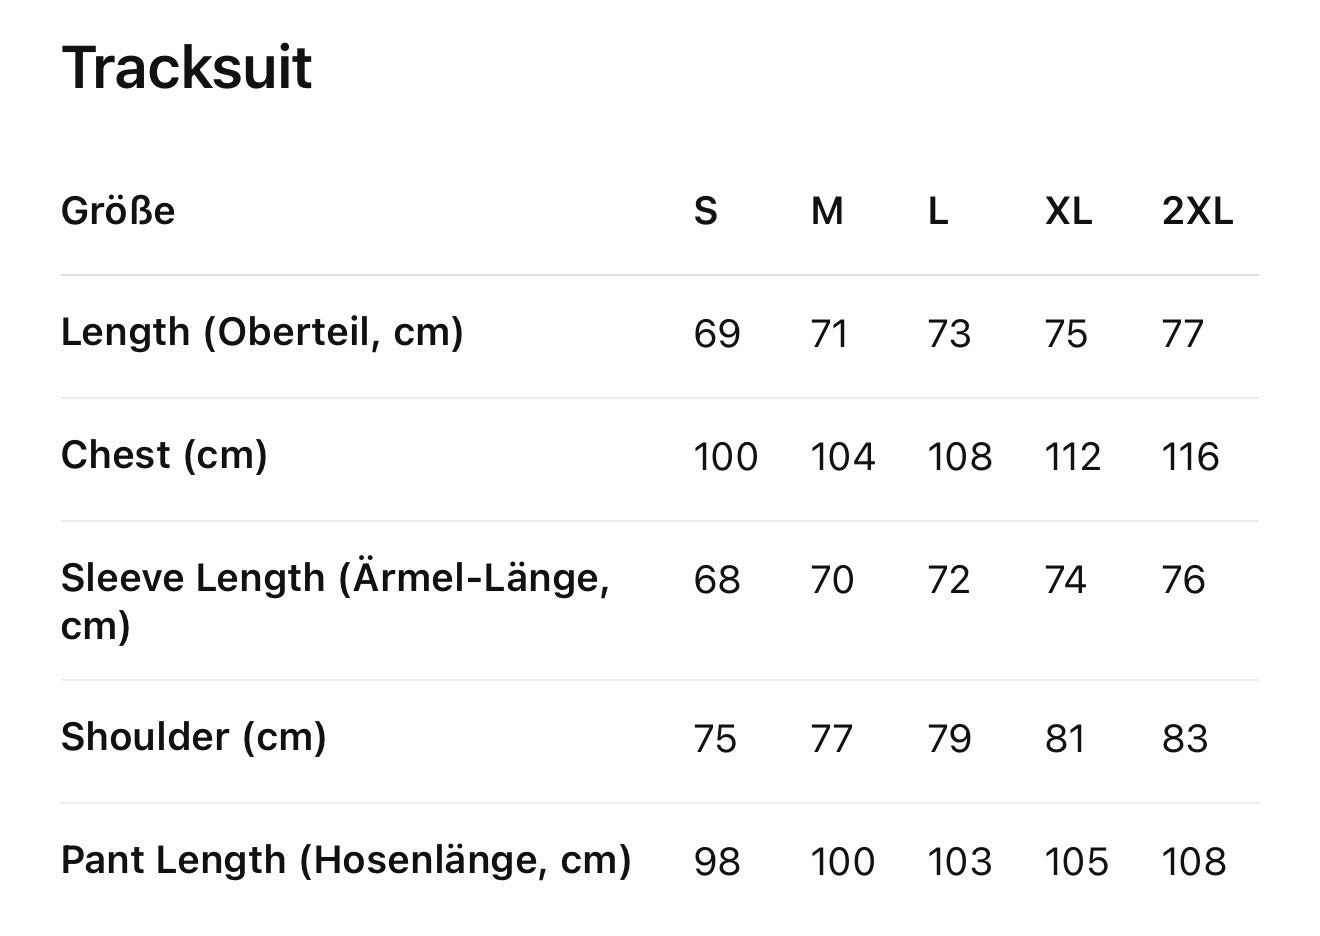Click the Length (Oberteil, cm) row label
Image resolution: width=1320 pixels, height=936 pixels.
pyautogui.click(x=262, y=332)
